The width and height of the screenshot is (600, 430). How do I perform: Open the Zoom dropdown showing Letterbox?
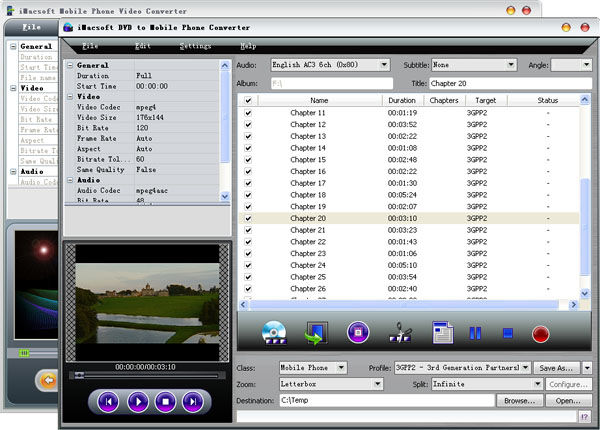(378, 384)
